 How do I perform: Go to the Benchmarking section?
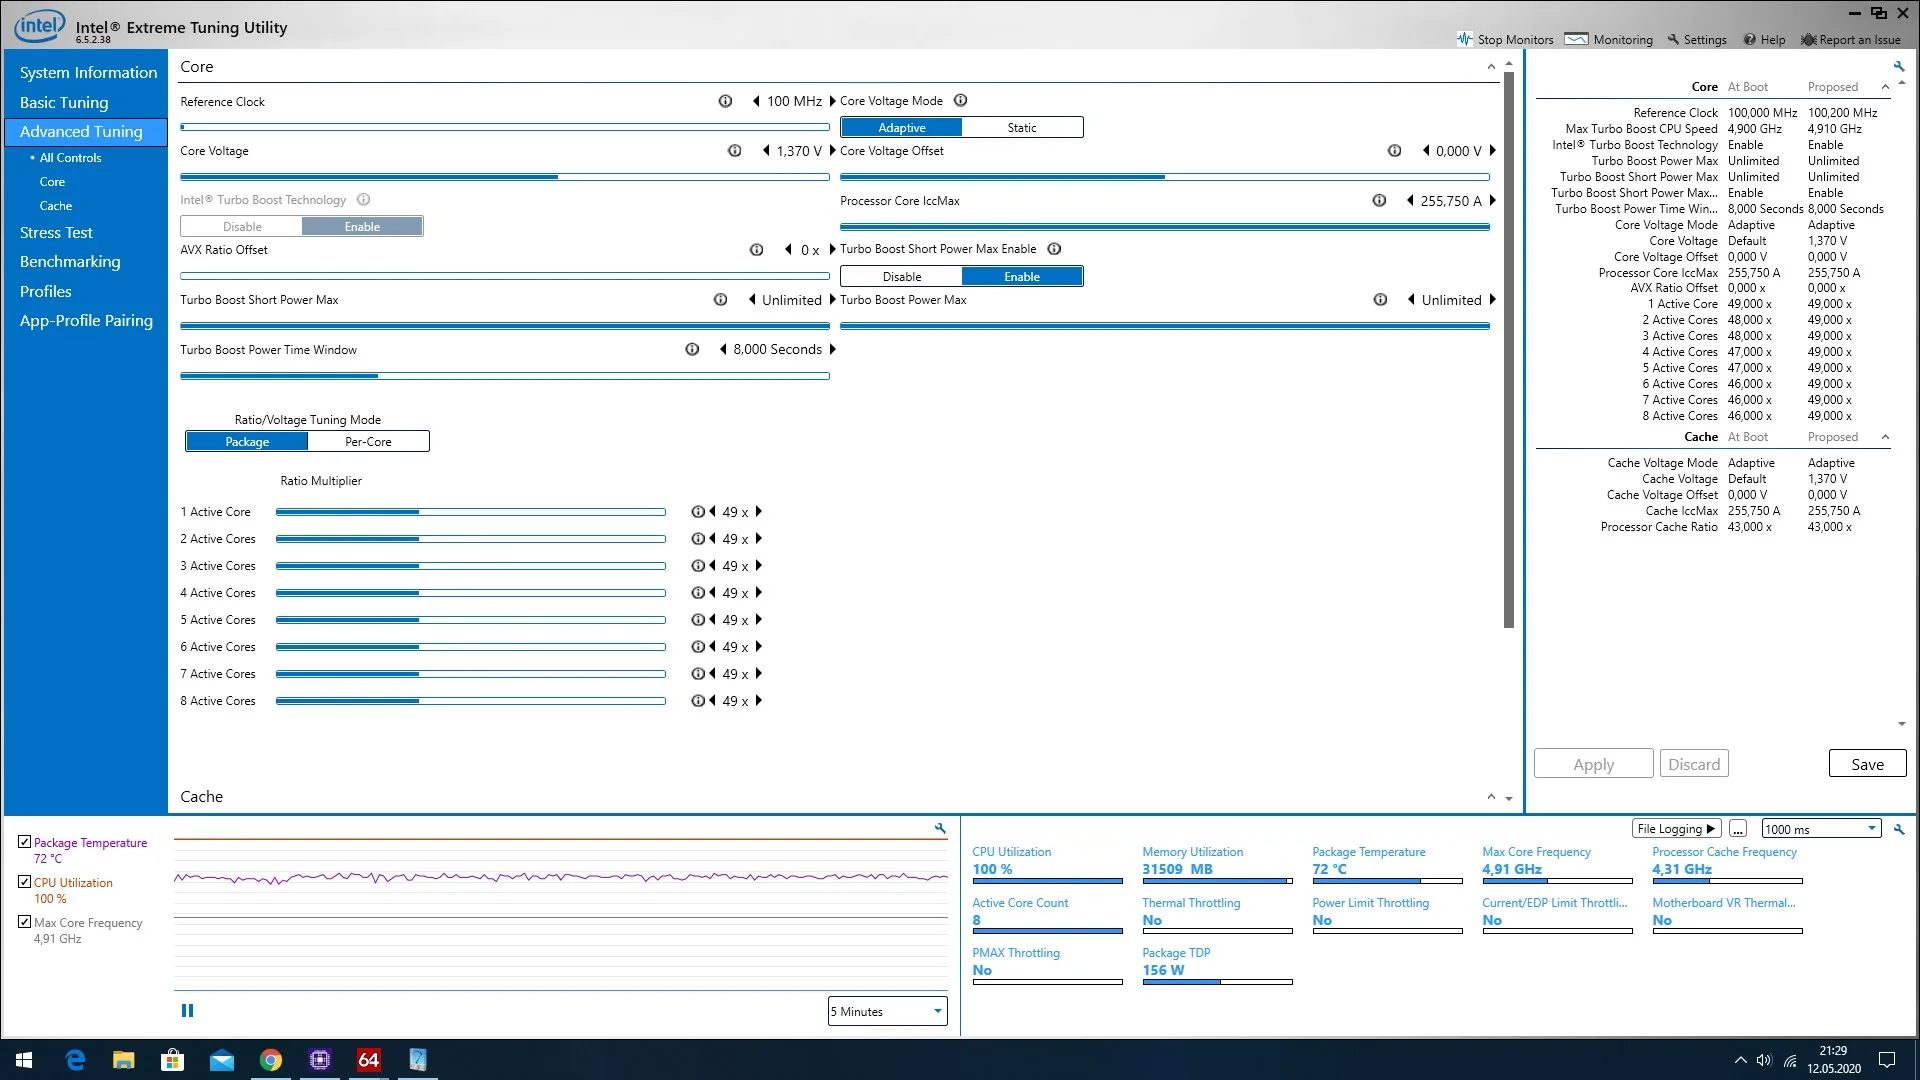pyautogui.click(x=70, y=261)
